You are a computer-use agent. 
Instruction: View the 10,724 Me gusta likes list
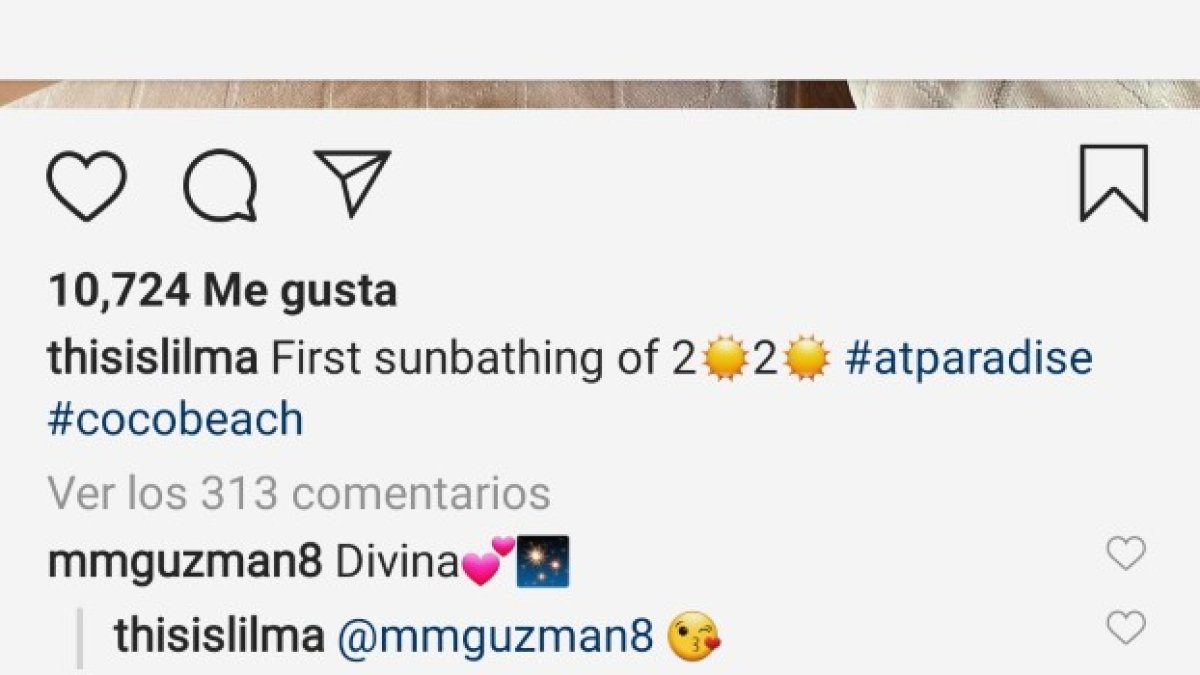click(x=222, y=291)
